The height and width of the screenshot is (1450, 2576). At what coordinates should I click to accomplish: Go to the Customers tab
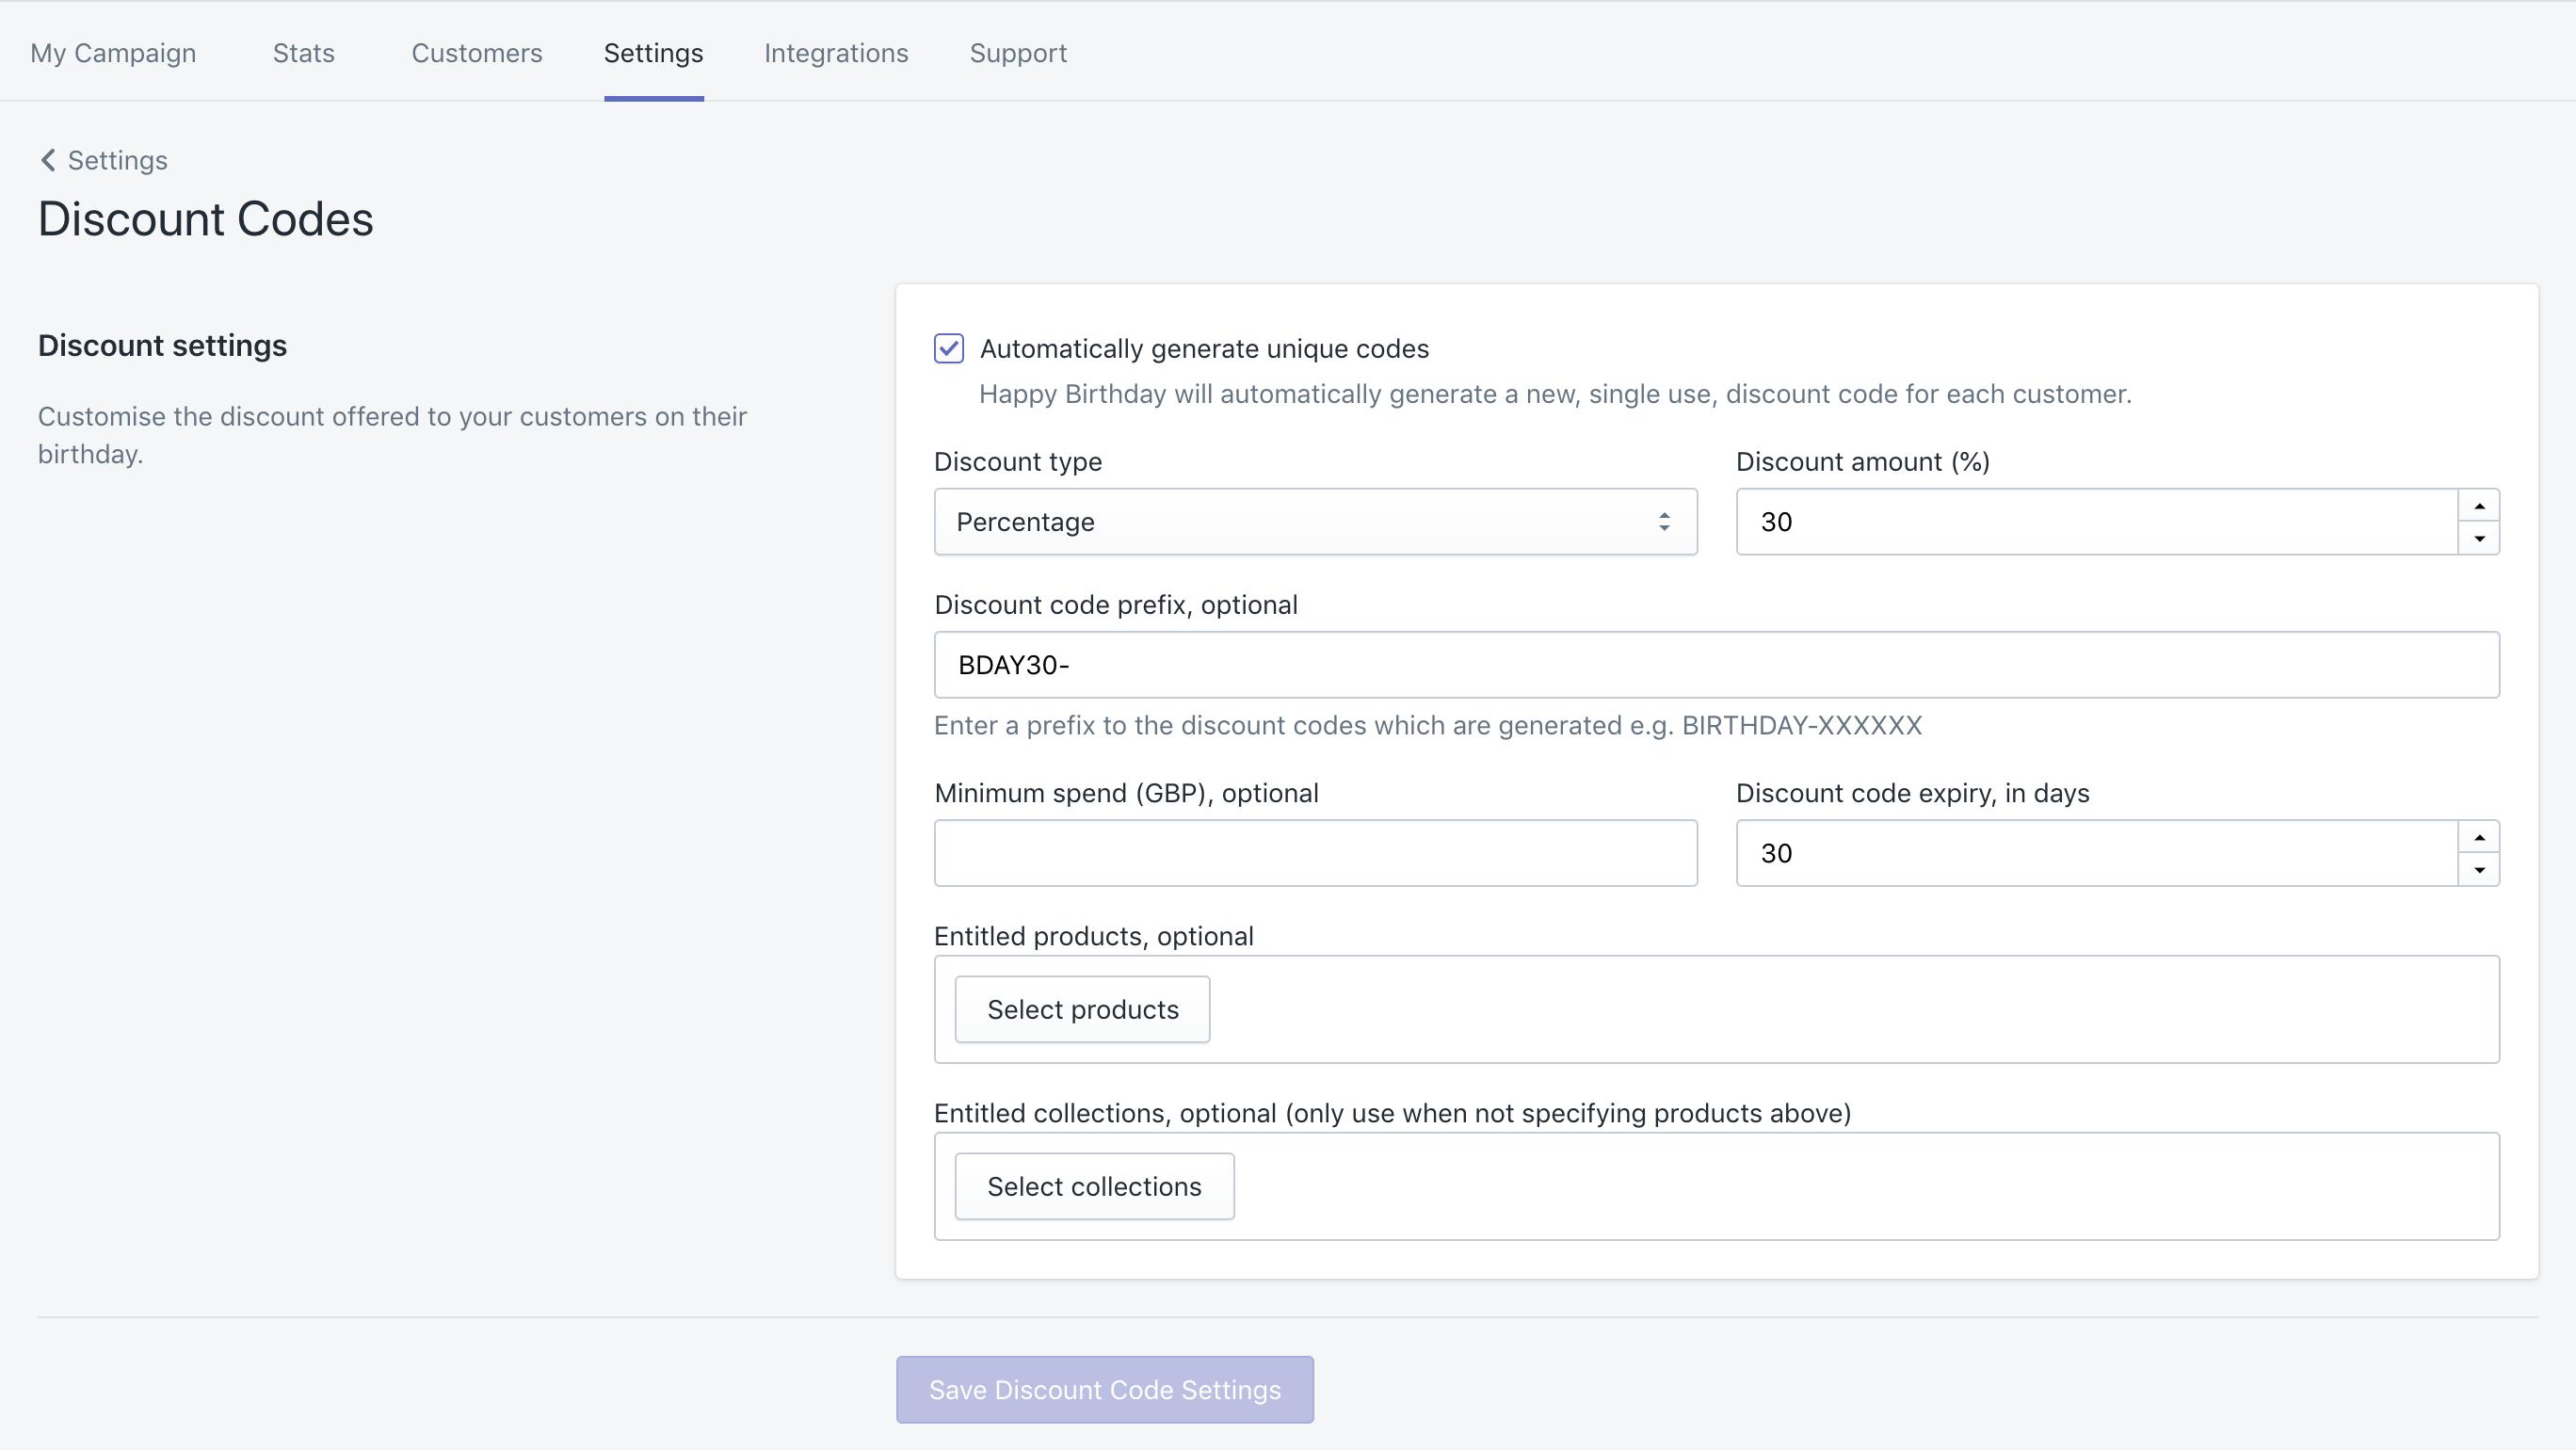pos(476,53)
